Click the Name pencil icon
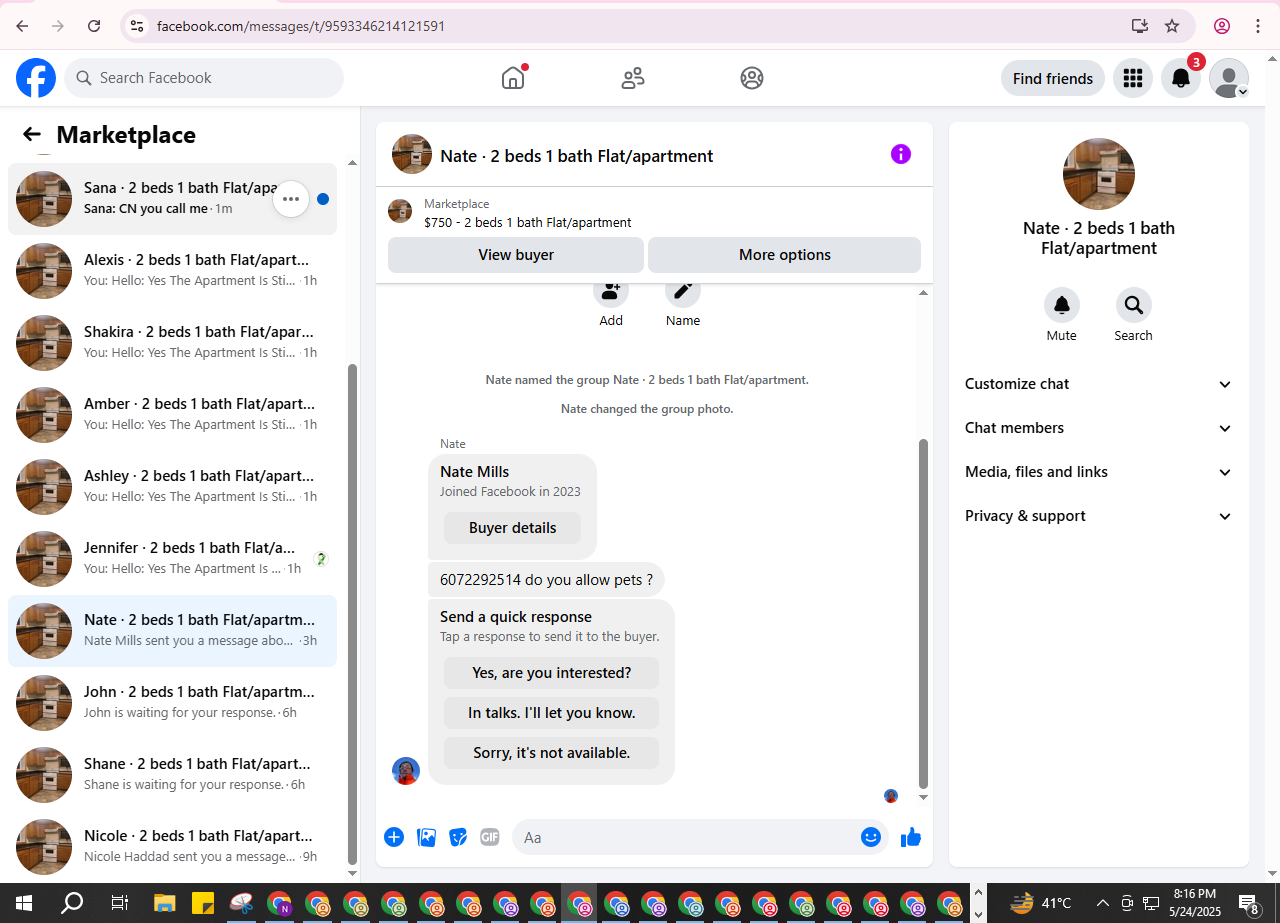Screen dimensions: 1280x923 pyautogui.click(x=683, y=292)
